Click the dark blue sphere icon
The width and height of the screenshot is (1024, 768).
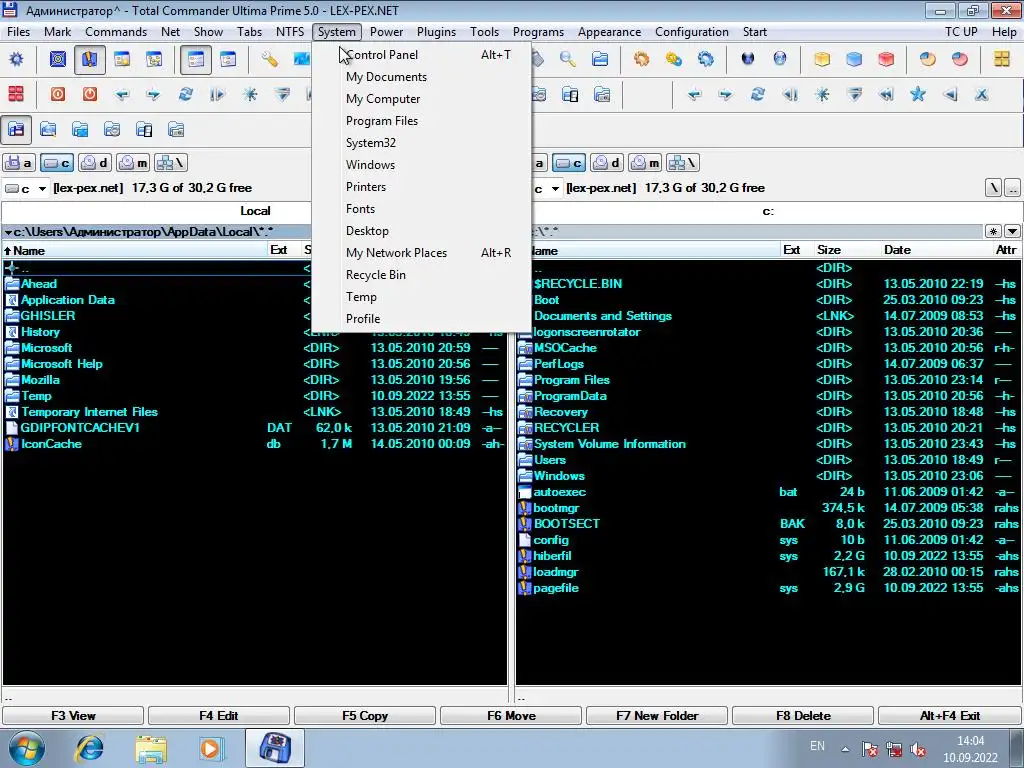point(748,59)
